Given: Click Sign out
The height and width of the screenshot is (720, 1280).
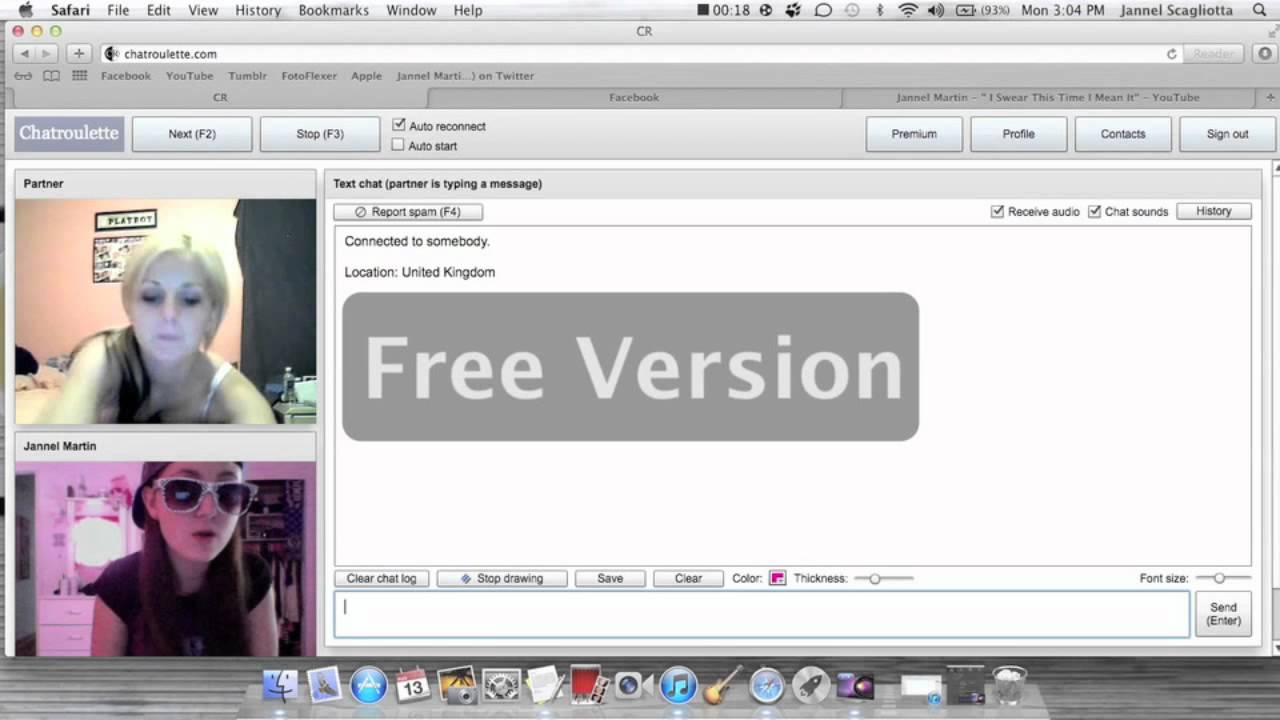Looking at the screenshot, I should click(1227, 134).
